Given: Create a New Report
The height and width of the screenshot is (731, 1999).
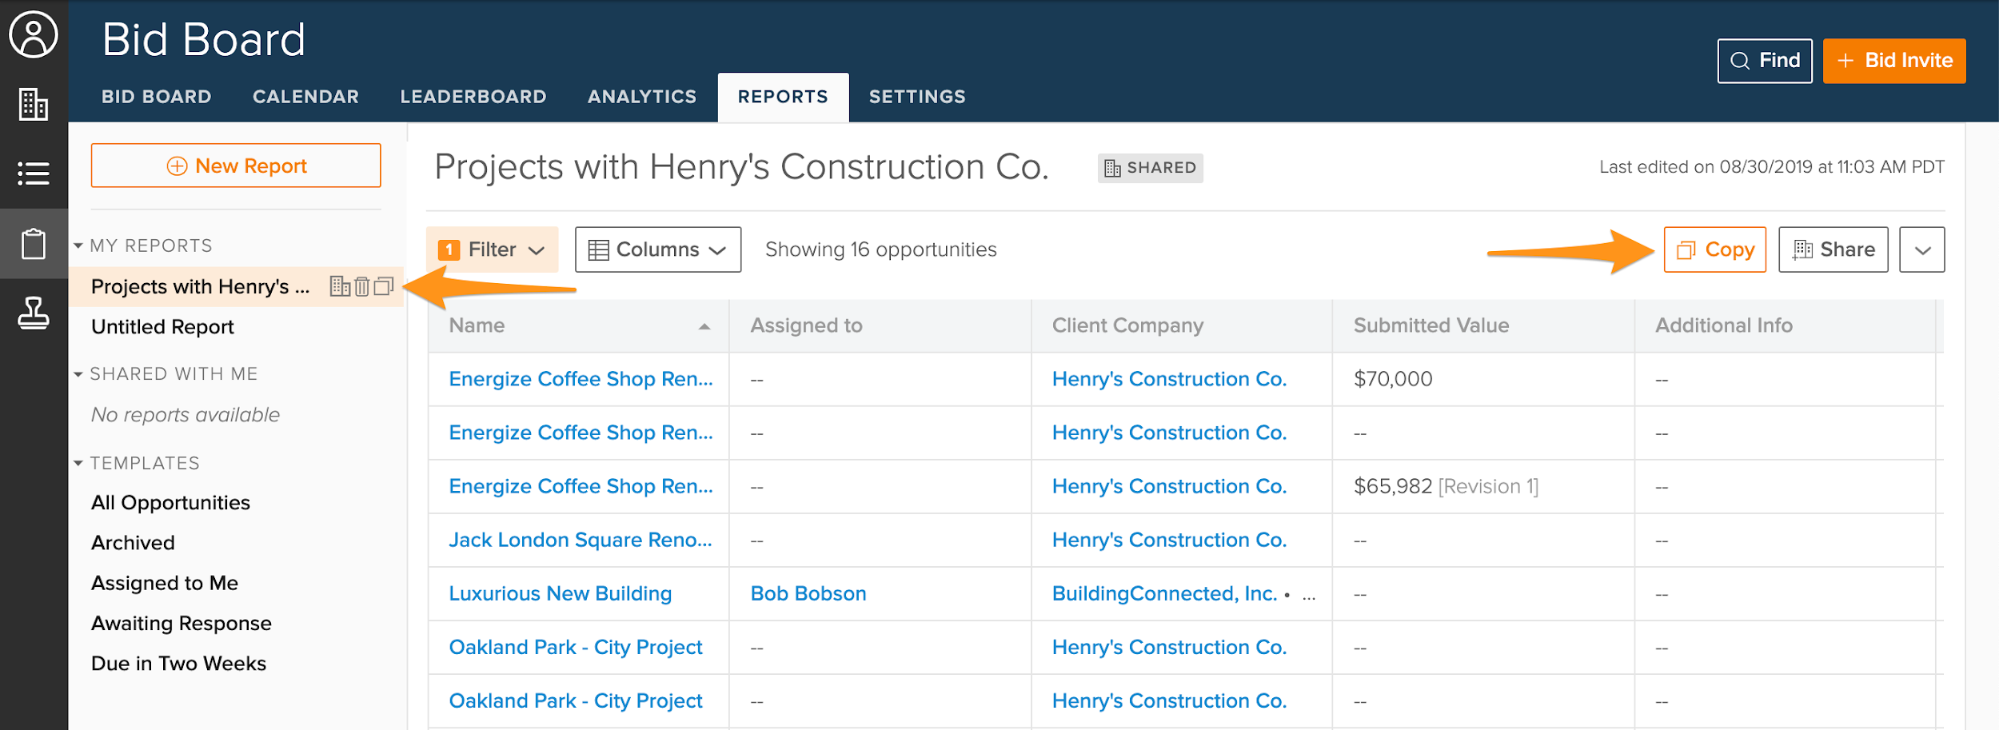Looking at the screenshot, I should pyautogui.click(x=236, y=166).
